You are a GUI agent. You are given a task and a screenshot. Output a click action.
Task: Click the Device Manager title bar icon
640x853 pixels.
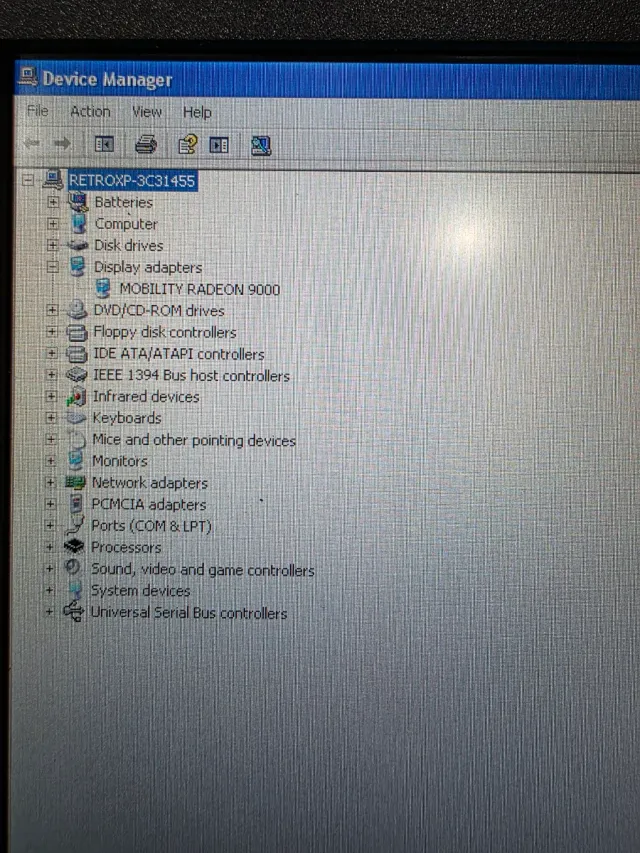27,77
